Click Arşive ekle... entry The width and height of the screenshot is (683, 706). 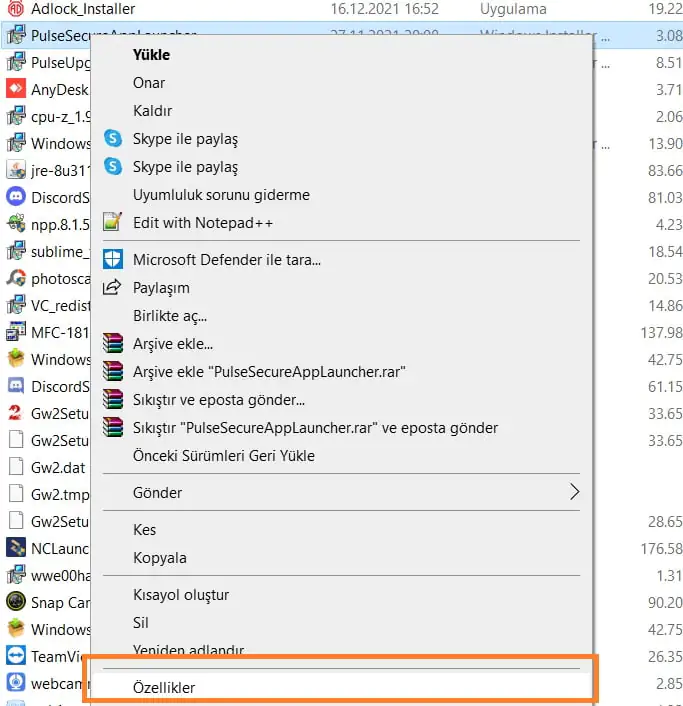(341, 344)
